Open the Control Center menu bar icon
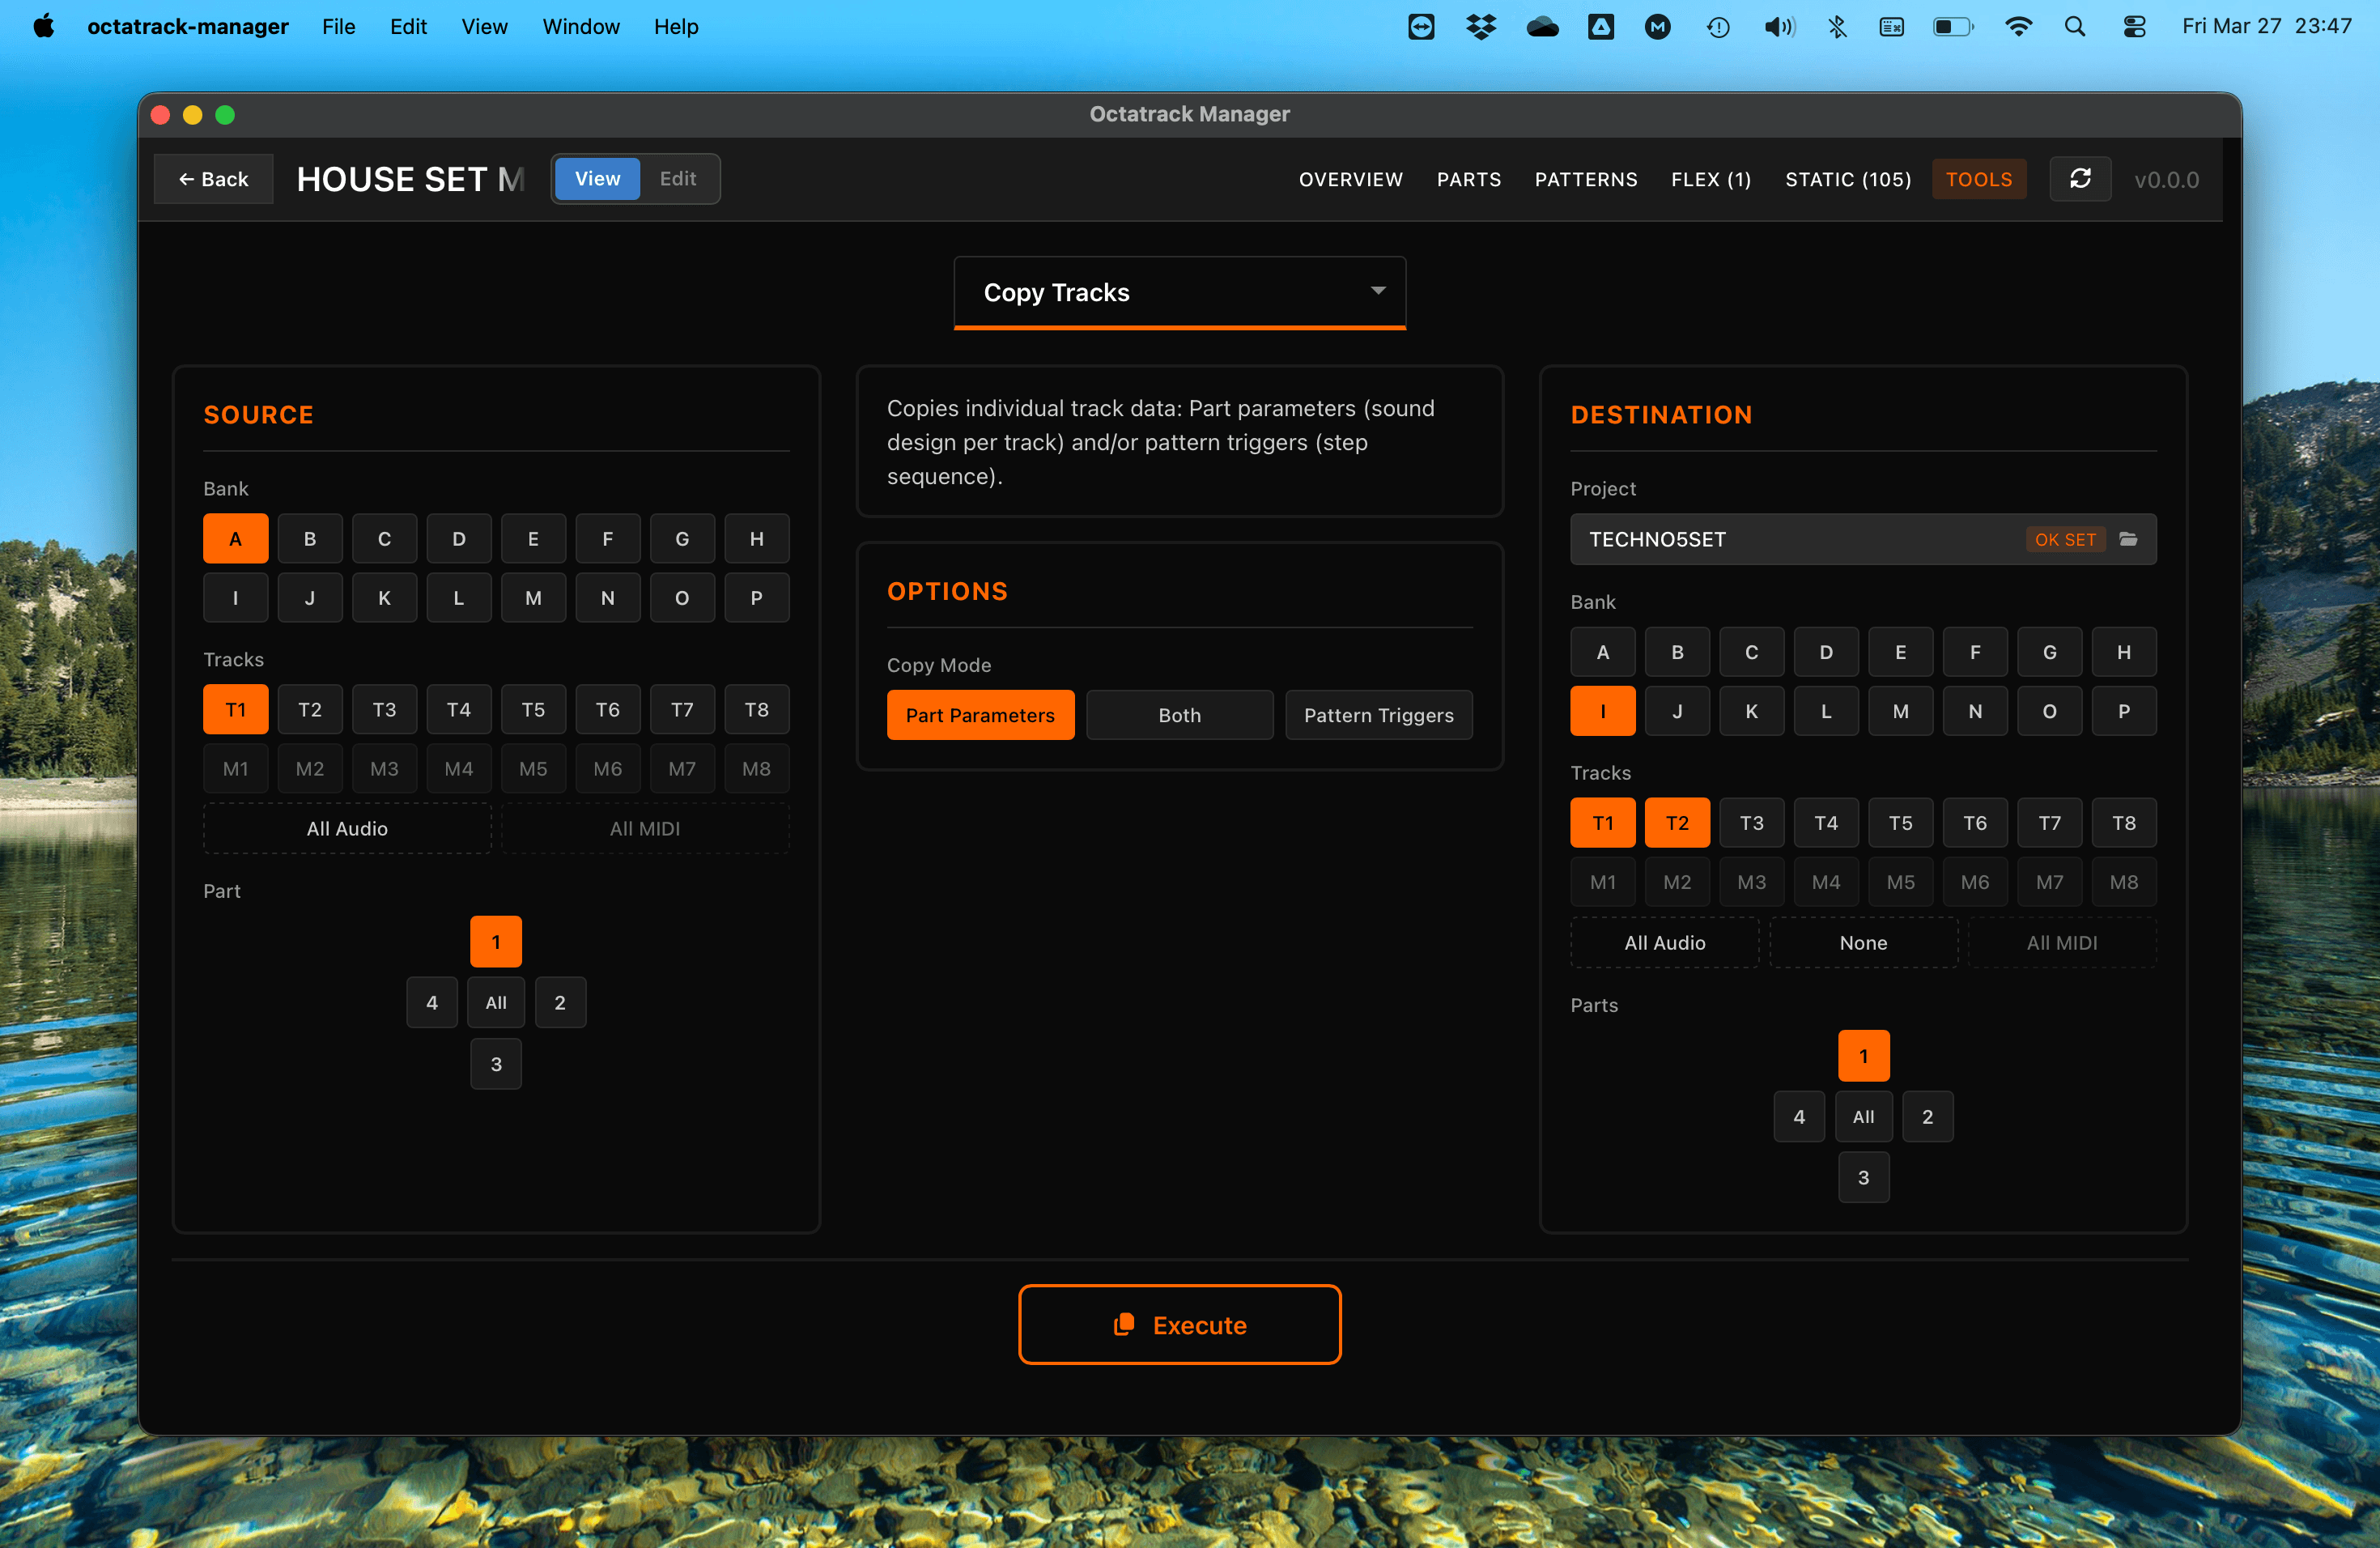 tap(2134, 27)
